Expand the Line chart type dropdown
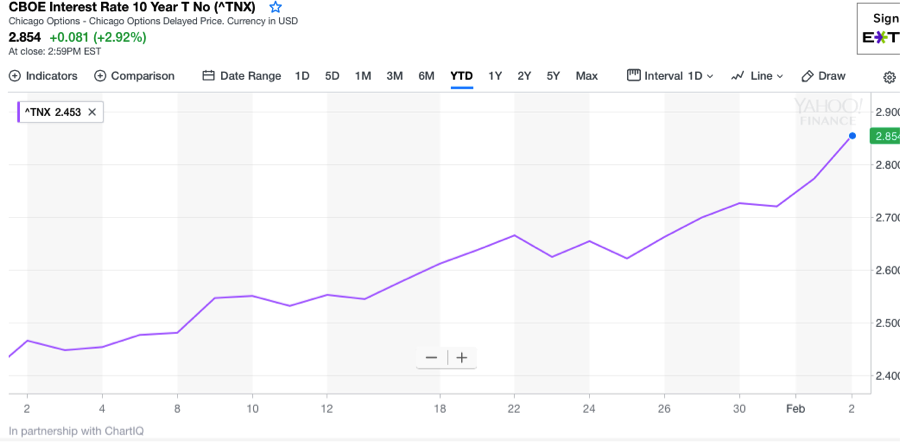900x442 pixels. (757, 76)
